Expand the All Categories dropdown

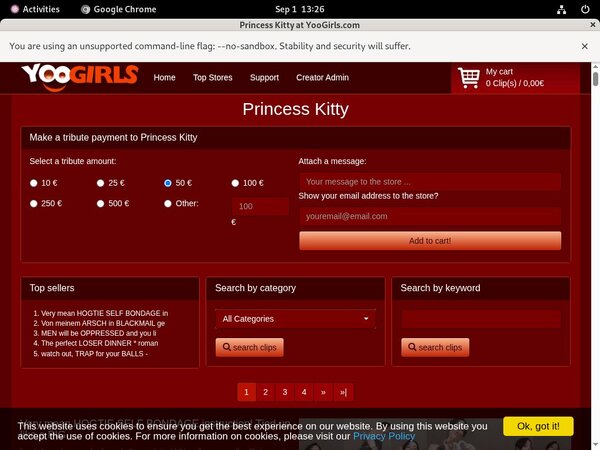(x=296, y=319)
